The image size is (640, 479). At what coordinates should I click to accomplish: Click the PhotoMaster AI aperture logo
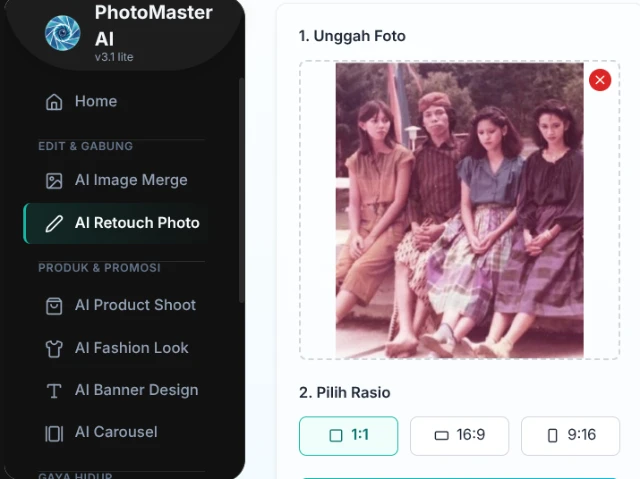click(x=62, y=33)
